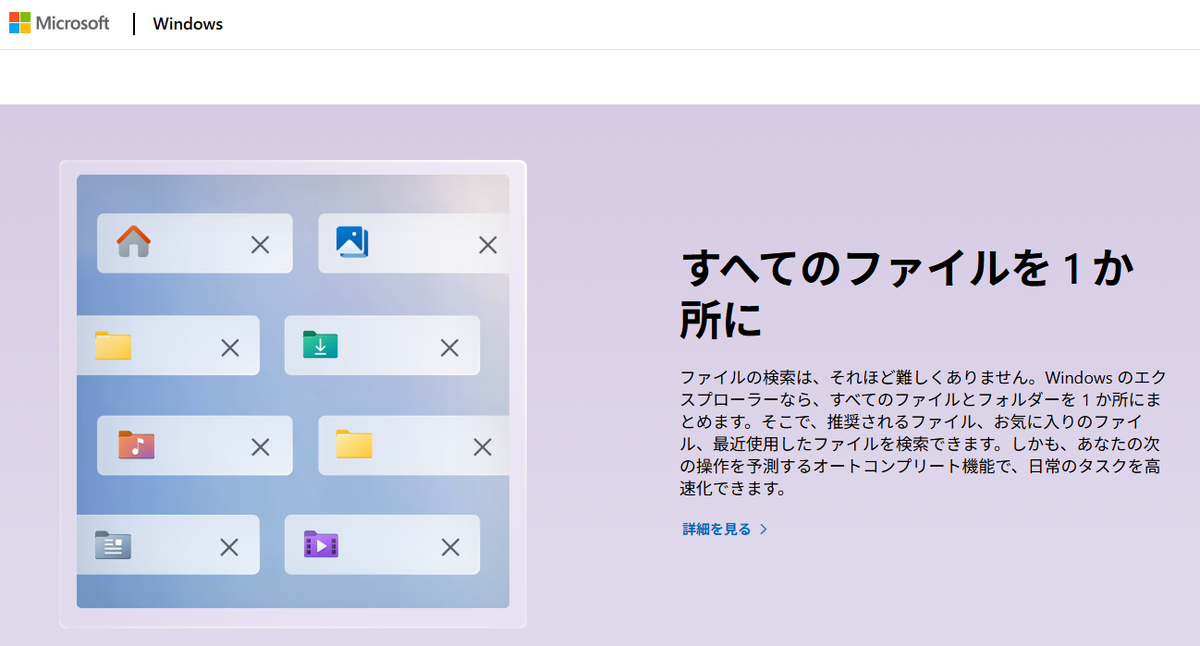The height and width of the screenshot is (646, 1200).
Task: Click the chevron after 詳細を見る
Action: pyautogui.click(x=764, y=529)
